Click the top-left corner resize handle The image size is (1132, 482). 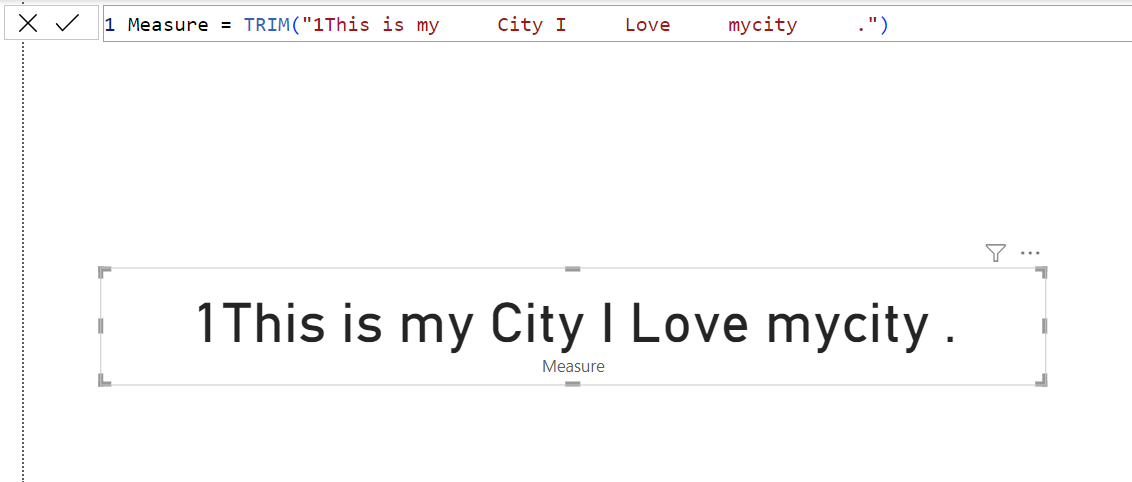103,271
